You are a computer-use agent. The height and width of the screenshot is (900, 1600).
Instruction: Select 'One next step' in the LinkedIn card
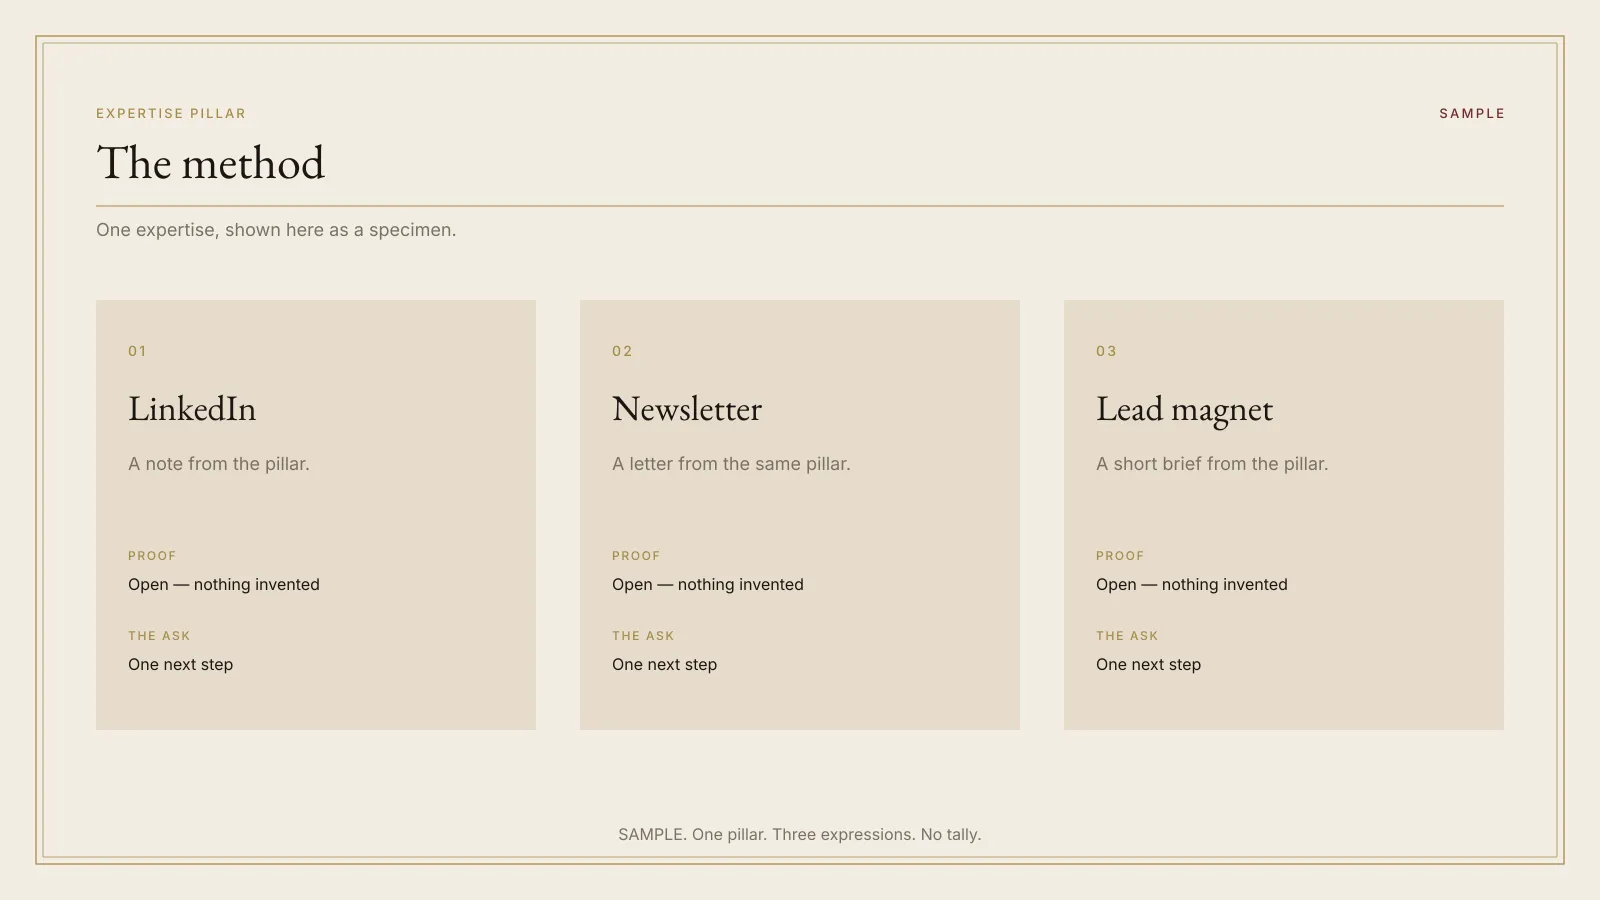[x=181, y=665]
